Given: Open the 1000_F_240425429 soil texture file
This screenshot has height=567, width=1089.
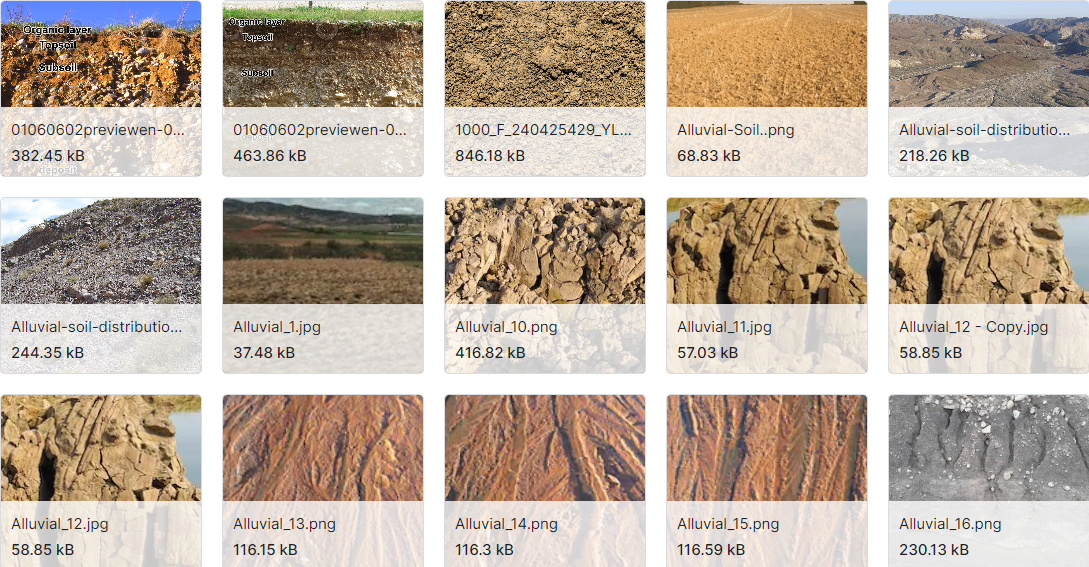Looking at the screenshot, I should [545, 88].
